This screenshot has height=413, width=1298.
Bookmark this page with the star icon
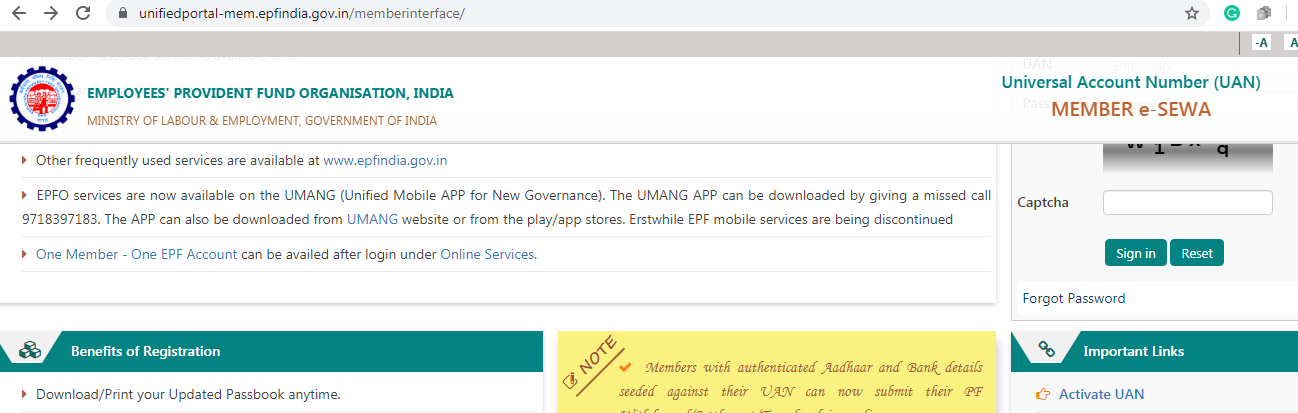click(x=1191, y=14)
